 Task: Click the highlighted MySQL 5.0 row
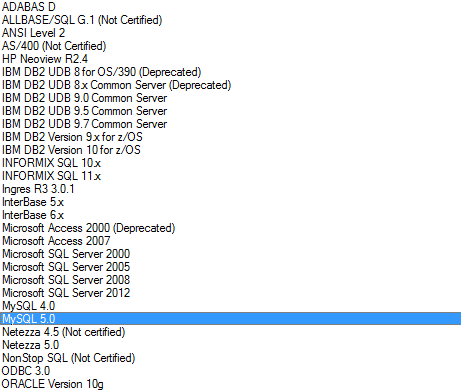[230, 319]
